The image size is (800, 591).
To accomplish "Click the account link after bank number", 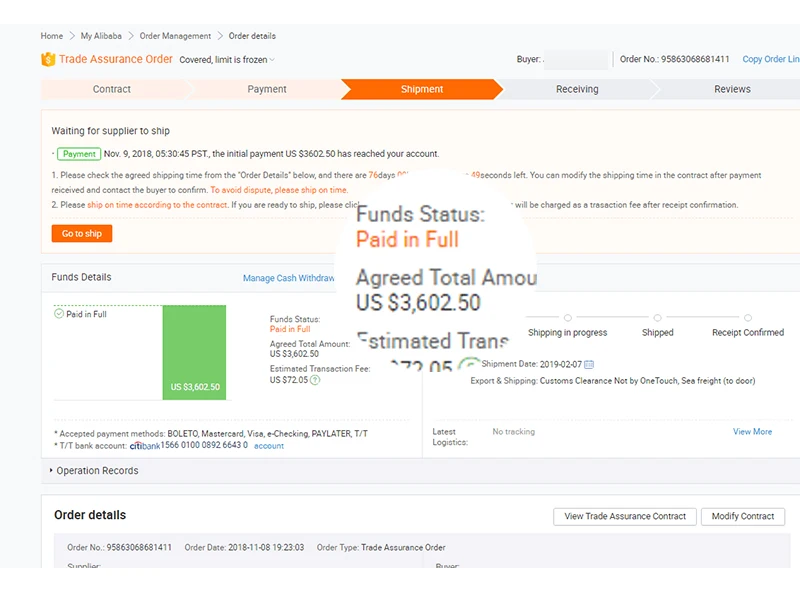I will click(269, 446).
